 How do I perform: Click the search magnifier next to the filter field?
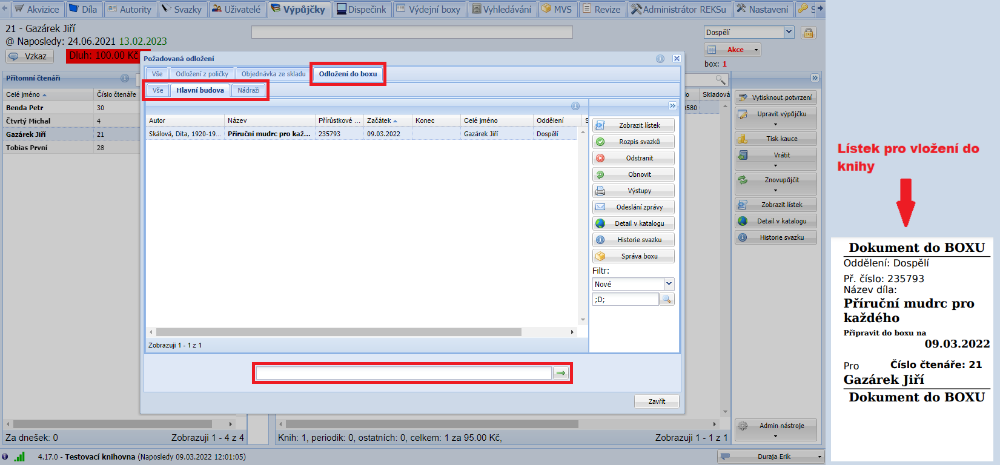point(665,299)
